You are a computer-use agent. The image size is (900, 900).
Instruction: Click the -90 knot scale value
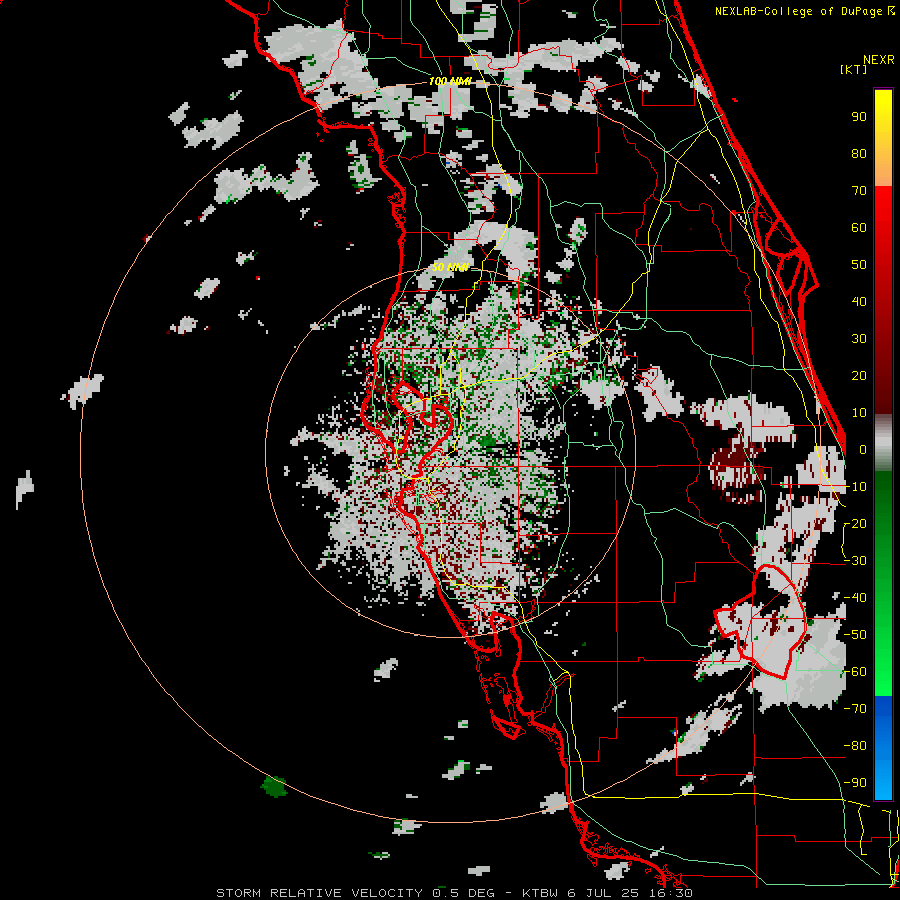click(855, 783)
